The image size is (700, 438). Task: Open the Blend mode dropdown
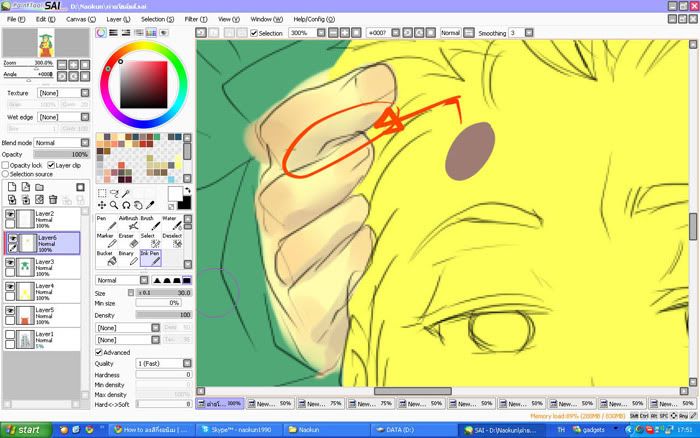click(x=60, y=143)
